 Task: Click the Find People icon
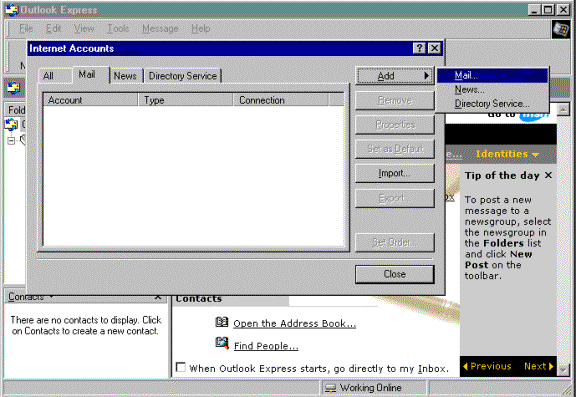click(222, 343)
